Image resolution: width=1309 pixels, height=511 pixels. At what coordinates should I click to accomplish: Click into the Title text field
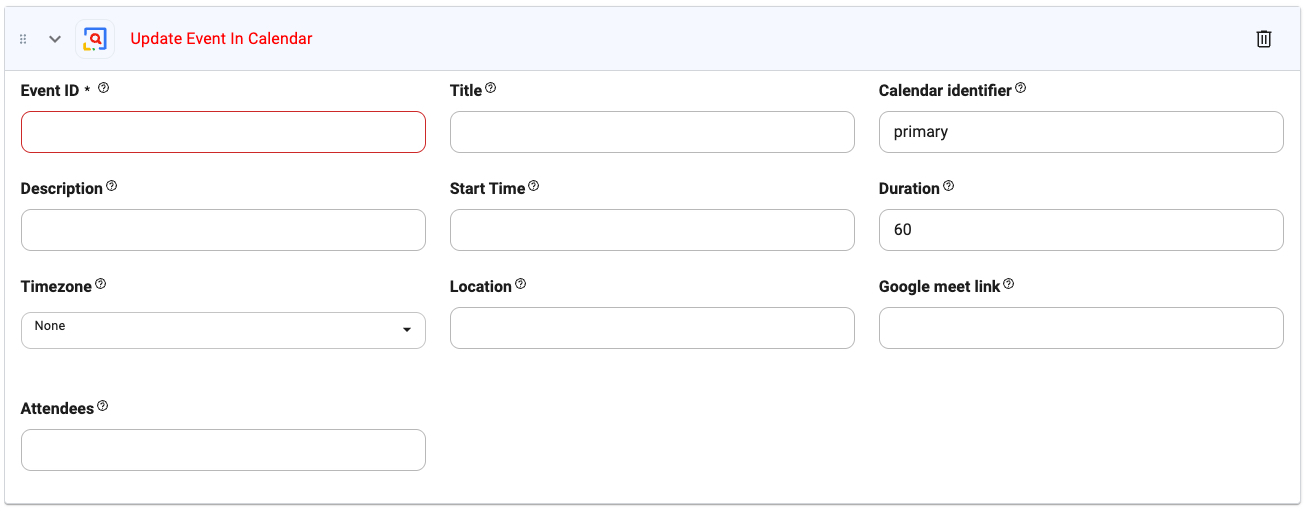coord(652,132)
